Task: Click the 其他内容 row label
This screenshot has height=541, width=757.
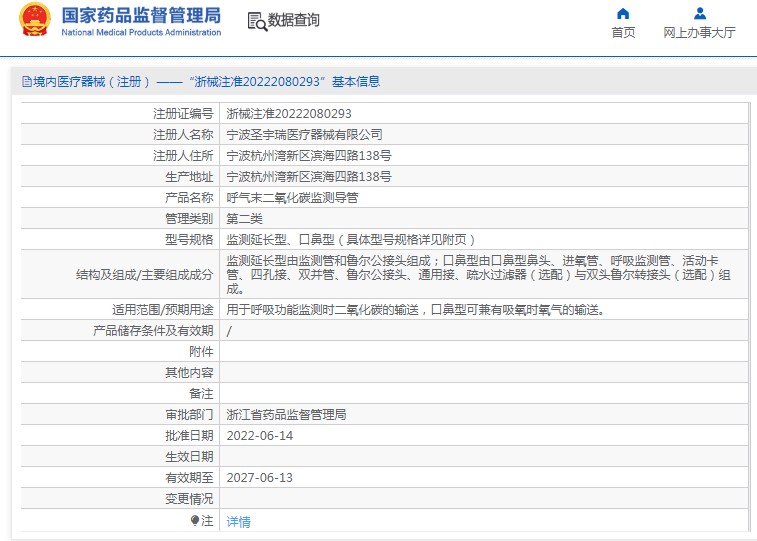Action: point(189,373)
